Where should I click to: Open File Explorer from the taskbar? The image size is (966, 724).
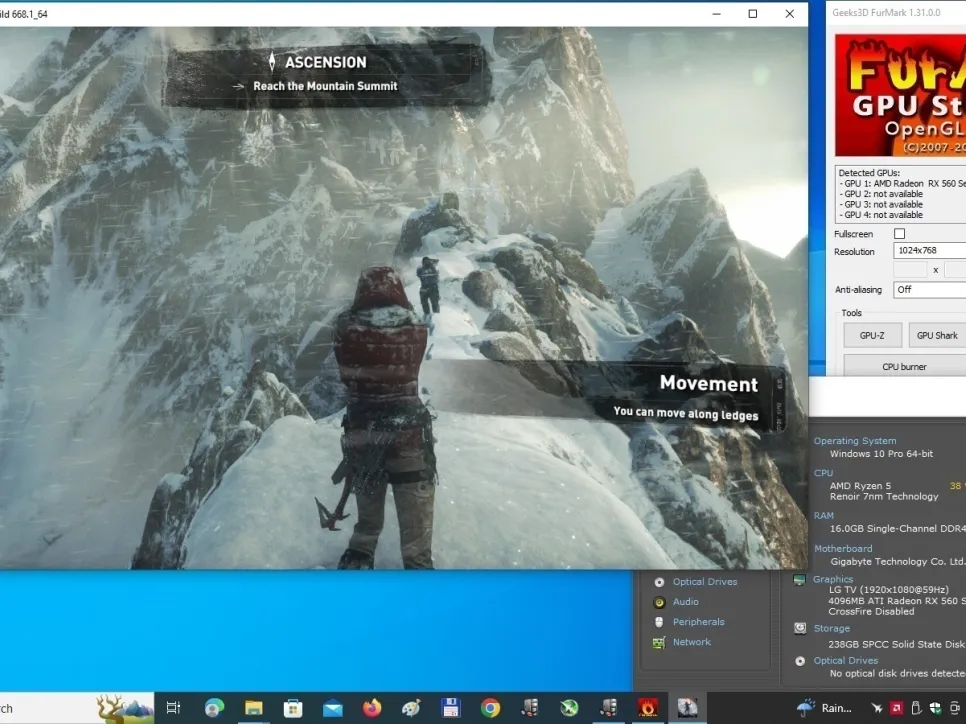coord(253,708)
